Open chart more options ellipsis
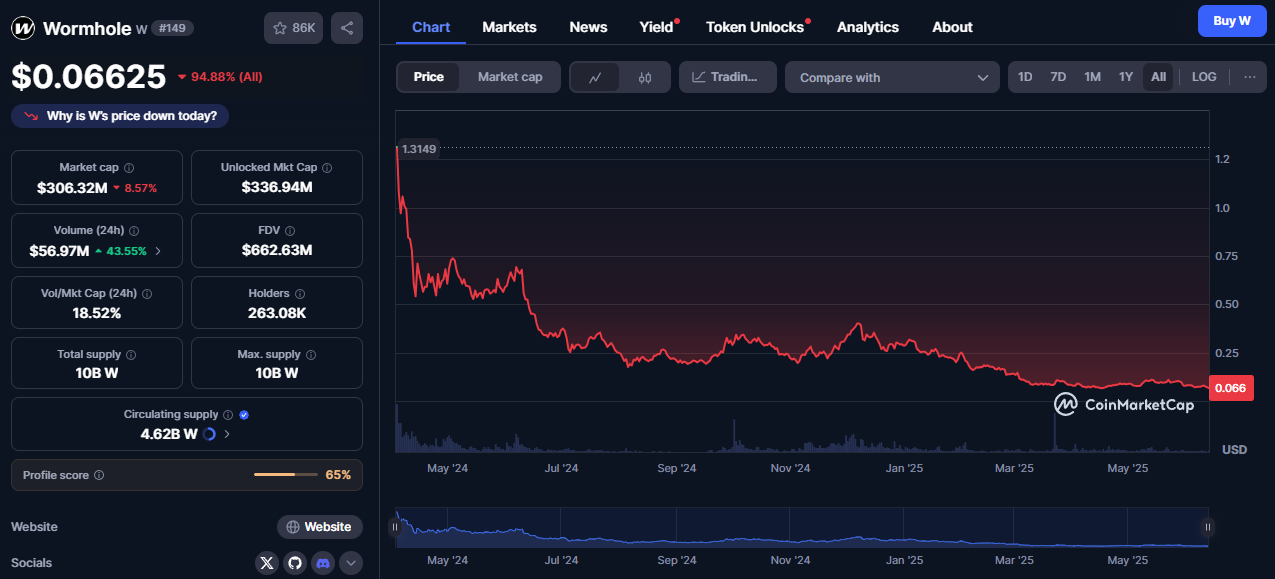Screen dimensions: 1275x579 click(1249, 77)
